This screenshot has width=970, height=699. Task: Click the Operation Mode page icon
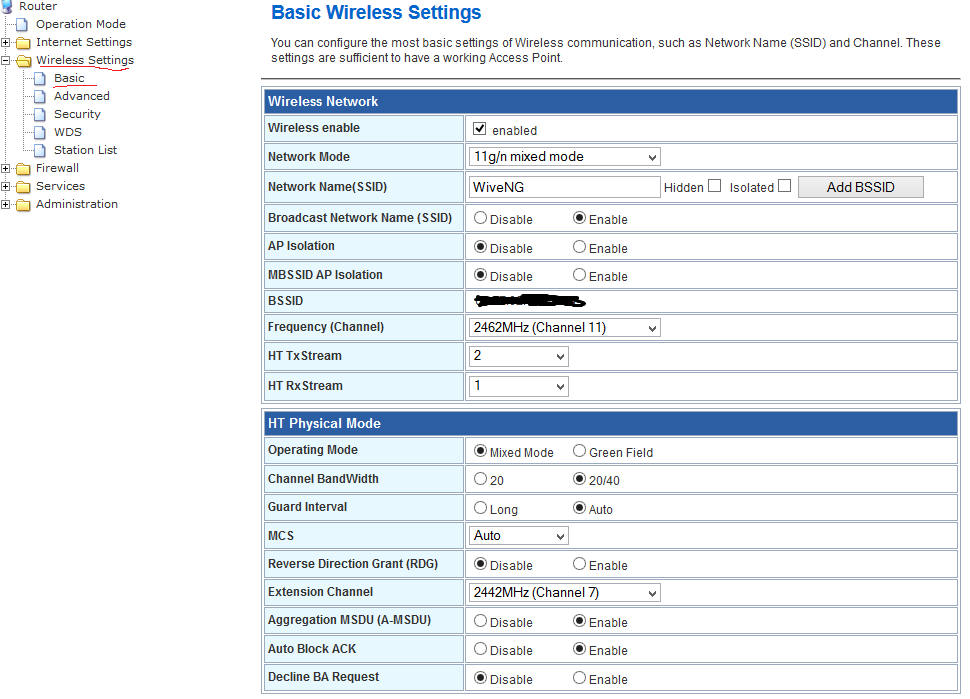tap(23, 24)
